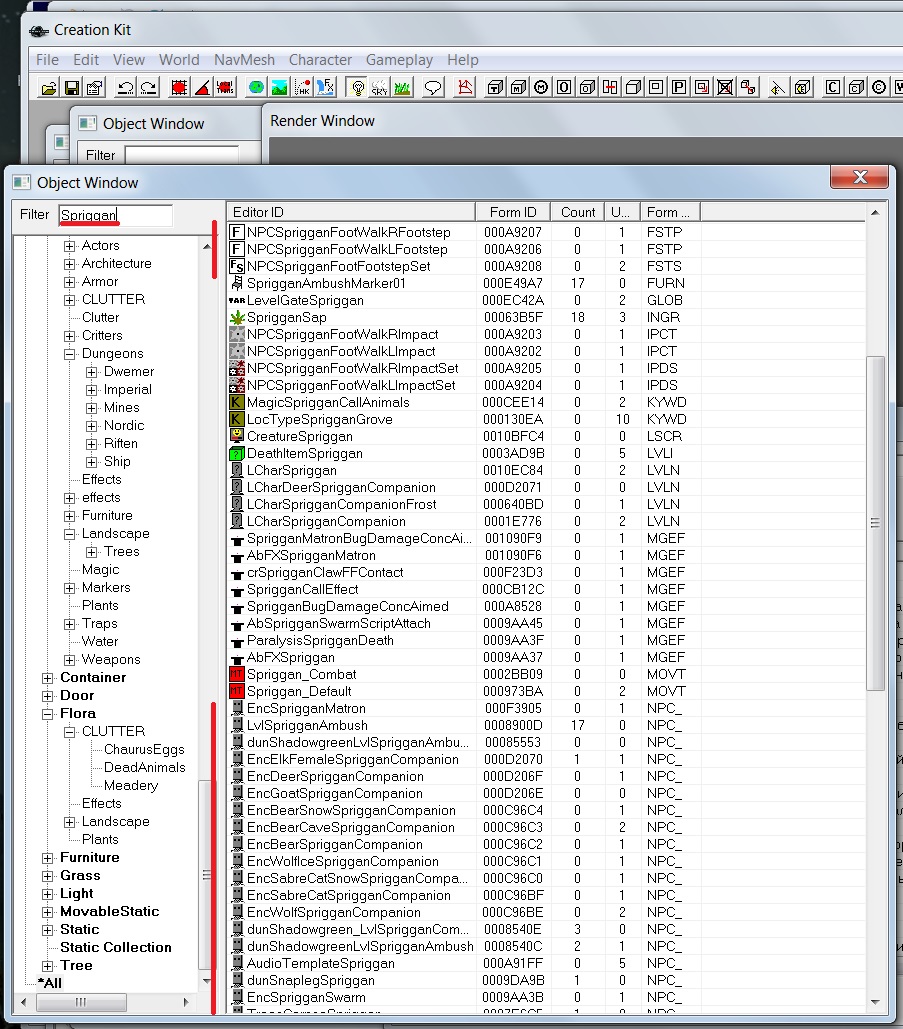The width and height of the screenshot is (903, 1029).
Task: Toggle the light bulb lighting icon
Action: pyautogui.click(x=357, y=87)
